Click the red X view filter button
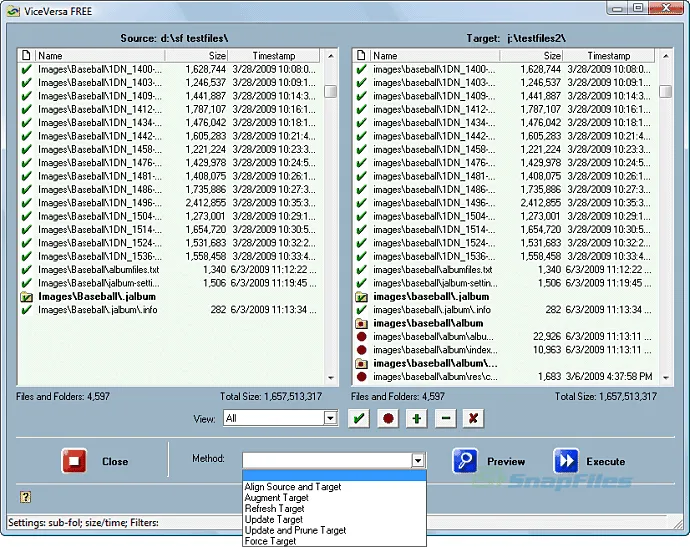The height and width of the screenshot is (547, 690). (473, 418)
